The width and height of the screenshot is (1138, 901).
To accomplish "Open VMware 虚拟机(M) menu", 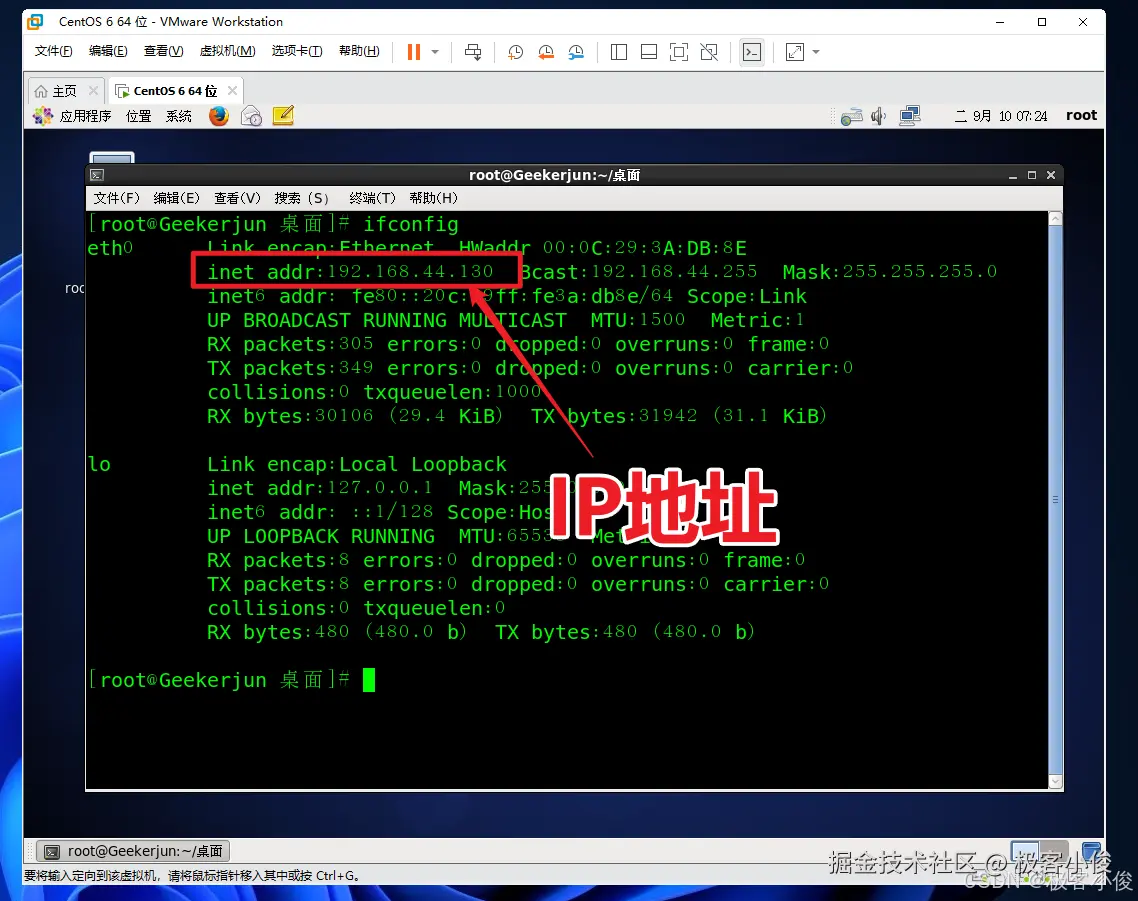I will point(227,51).
